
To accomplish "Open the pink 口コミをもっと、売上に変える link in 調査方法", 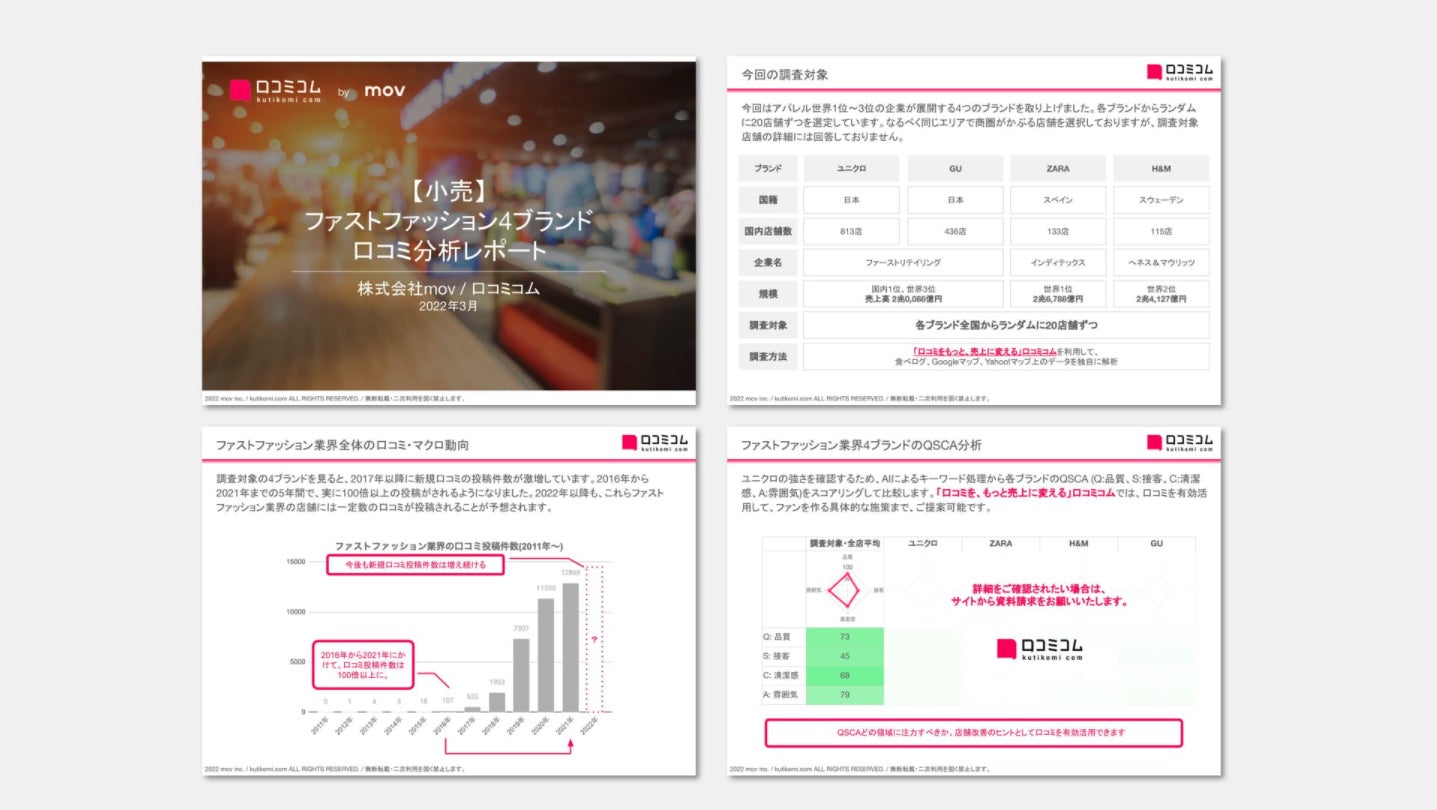I will 984,352.
